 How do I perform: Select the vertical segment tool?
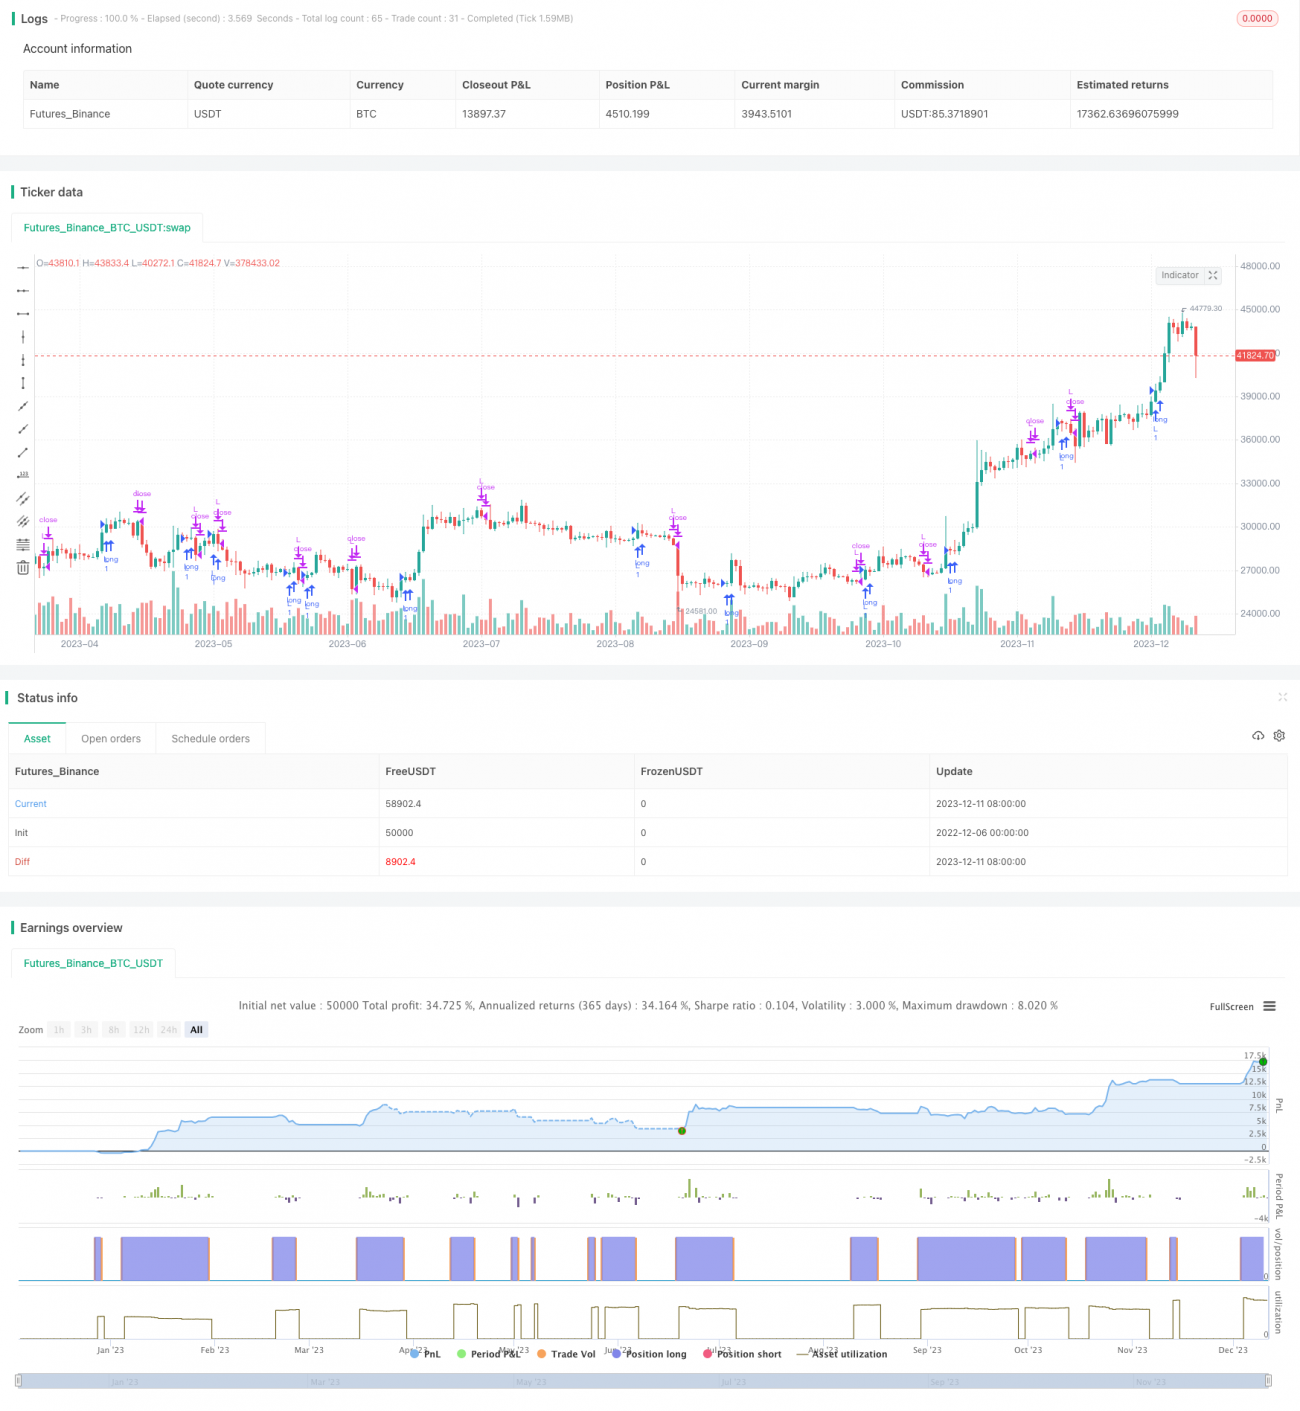[23, 383]
